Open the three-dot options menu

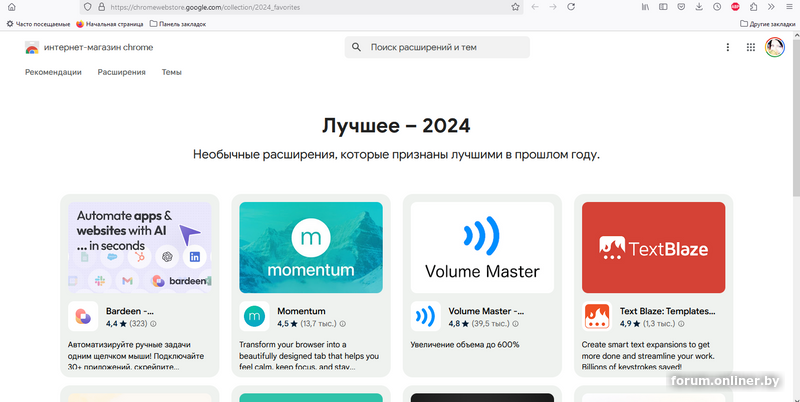pos(728,47)
